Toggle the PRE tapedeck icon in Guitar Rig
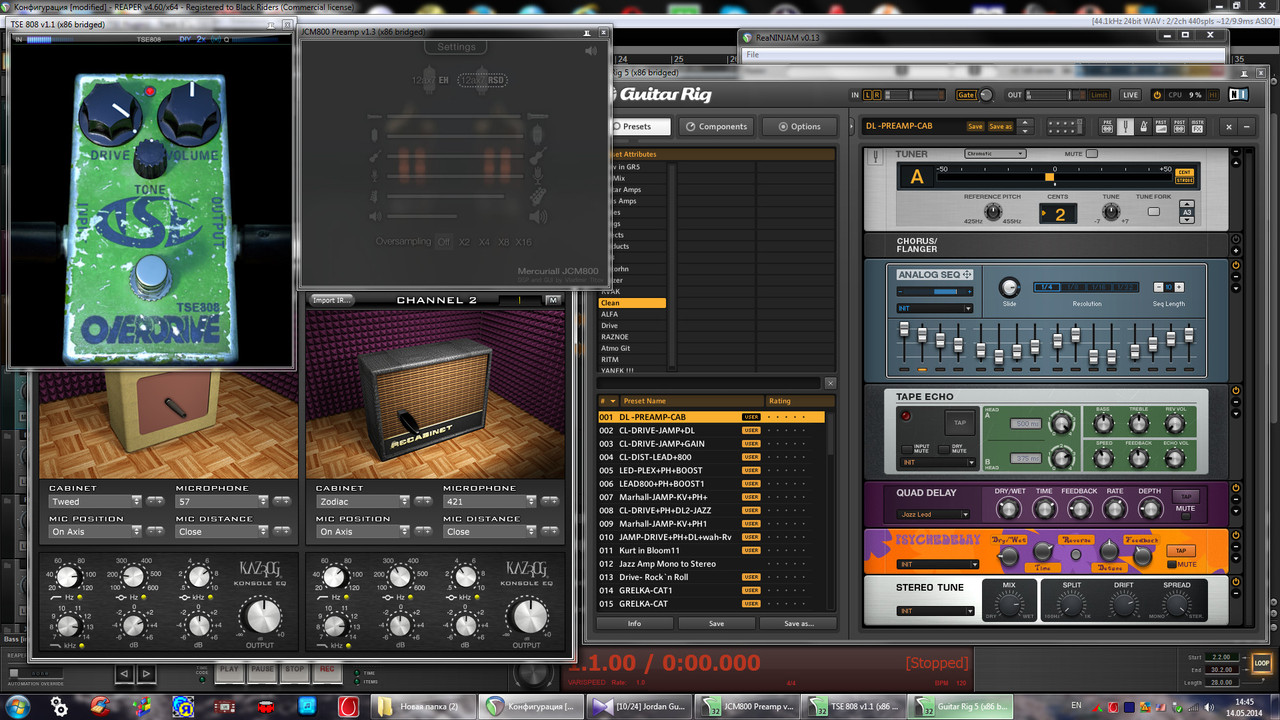This screenshot has height=720, width=1280. 1107,126
